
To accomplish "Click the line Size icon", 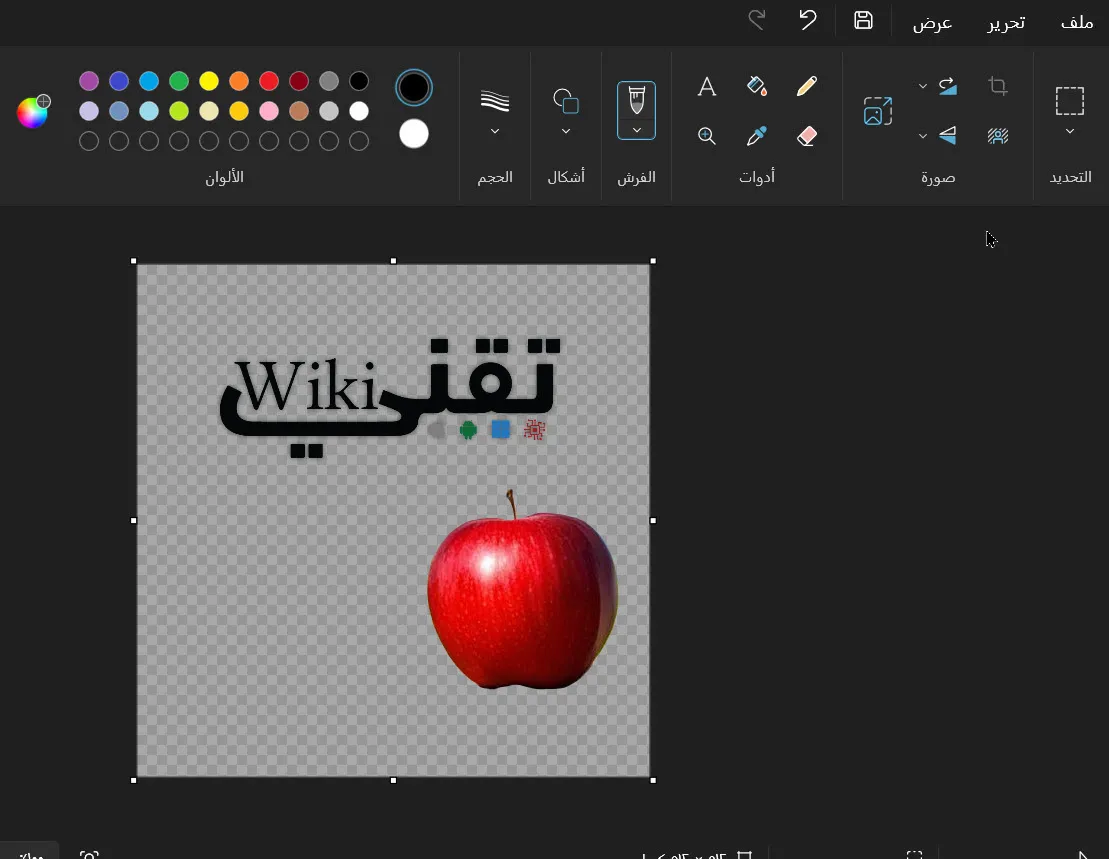I will point(495,101).
